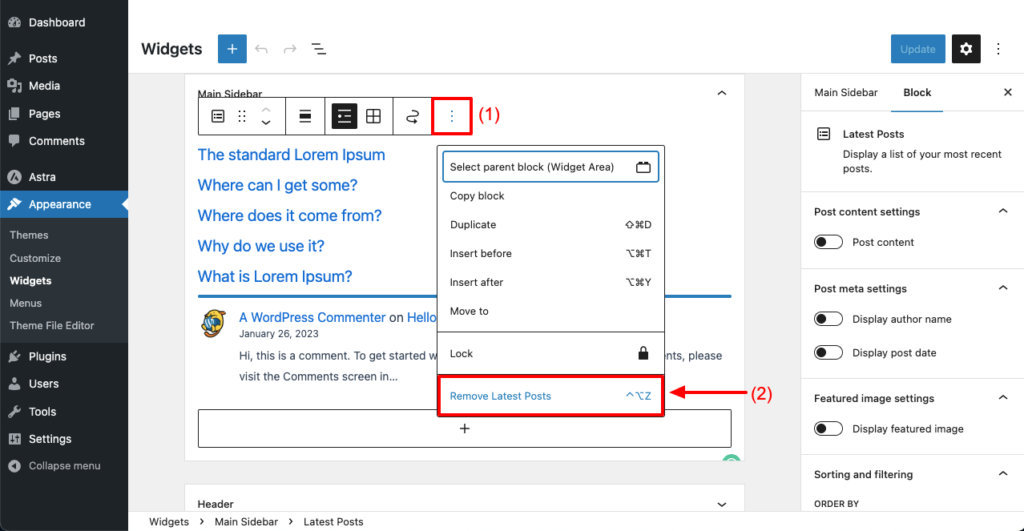Collapse the Post content settings section
Viewport: 1024px width, 531px height.
tap(1003, 212)
